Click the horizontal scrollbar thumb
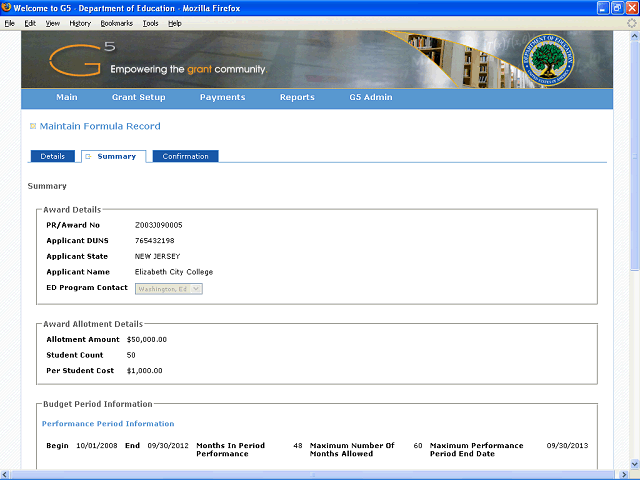The width and height of the screenshot is (640, 480). tap(313, 475)
